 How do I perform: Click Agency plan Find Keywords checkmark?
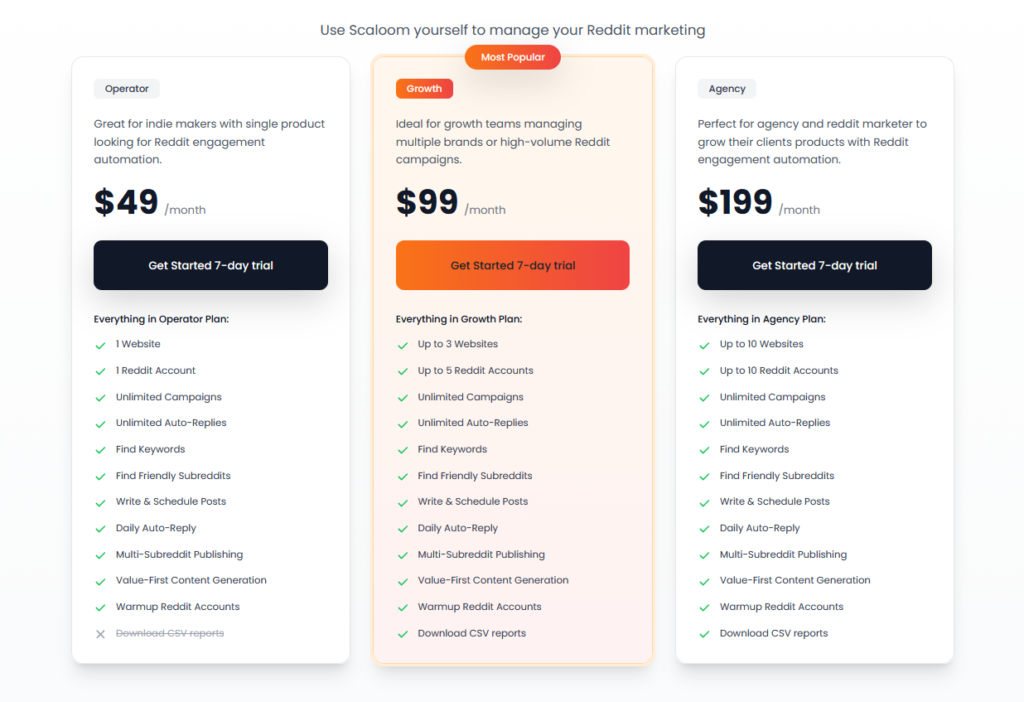(704, 450)
